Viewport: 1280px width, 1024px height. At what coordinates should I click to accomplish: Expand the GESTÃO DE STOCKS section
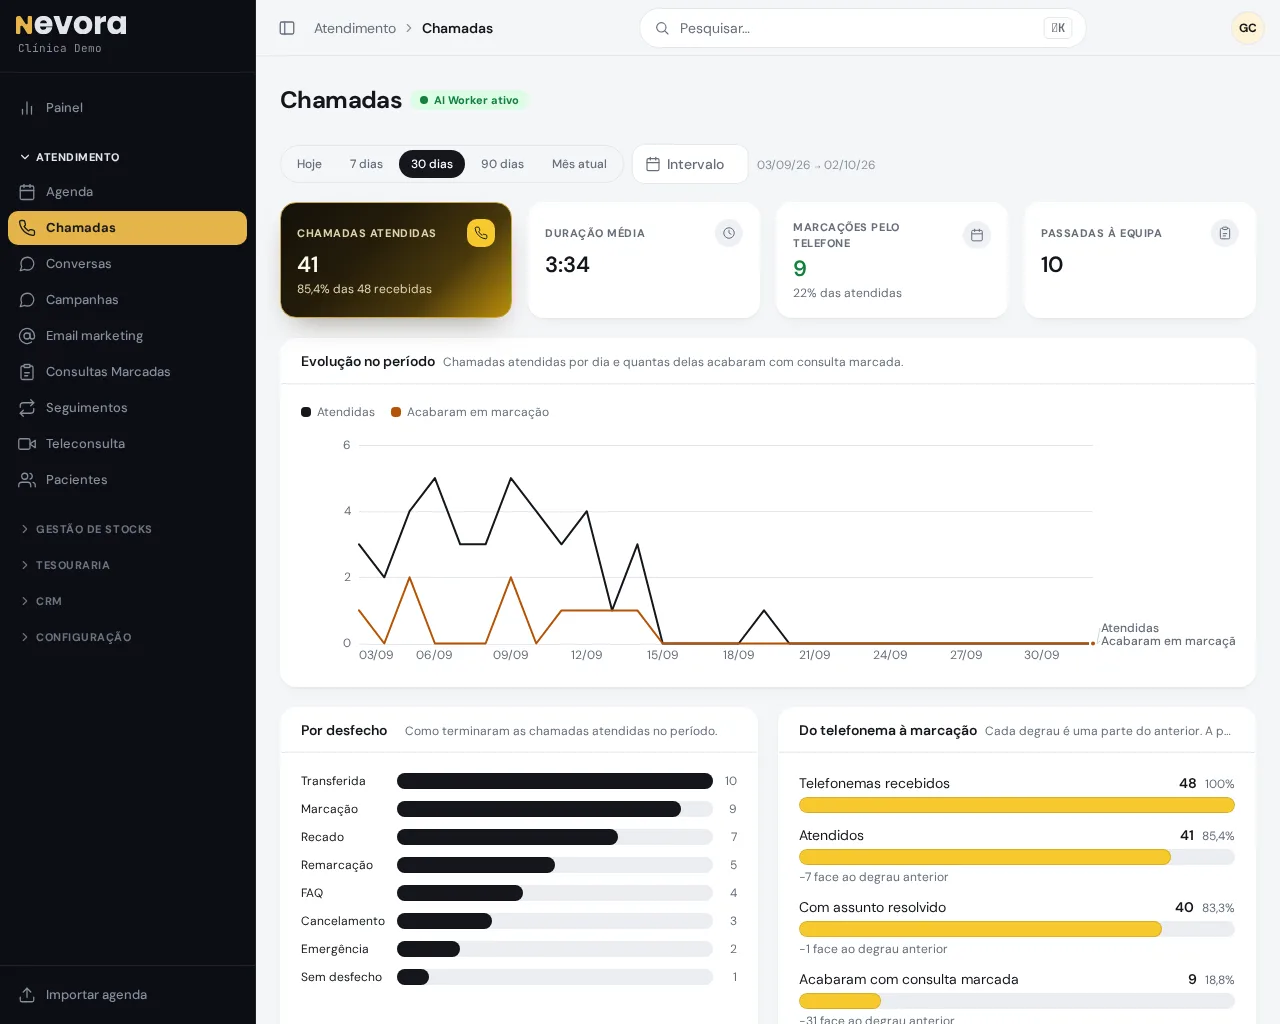coord(86,529)
